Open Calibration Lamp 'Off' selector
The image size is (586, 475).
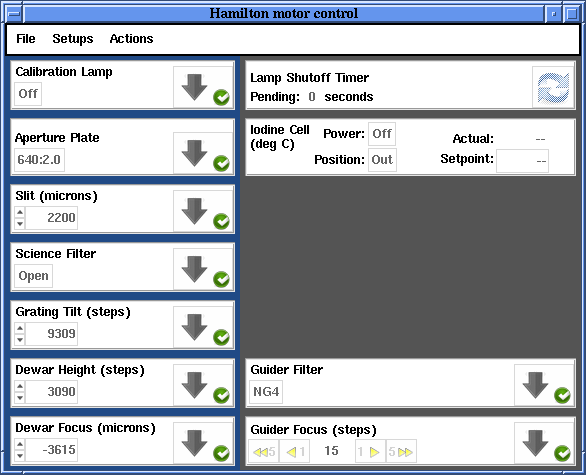[28, 93]
